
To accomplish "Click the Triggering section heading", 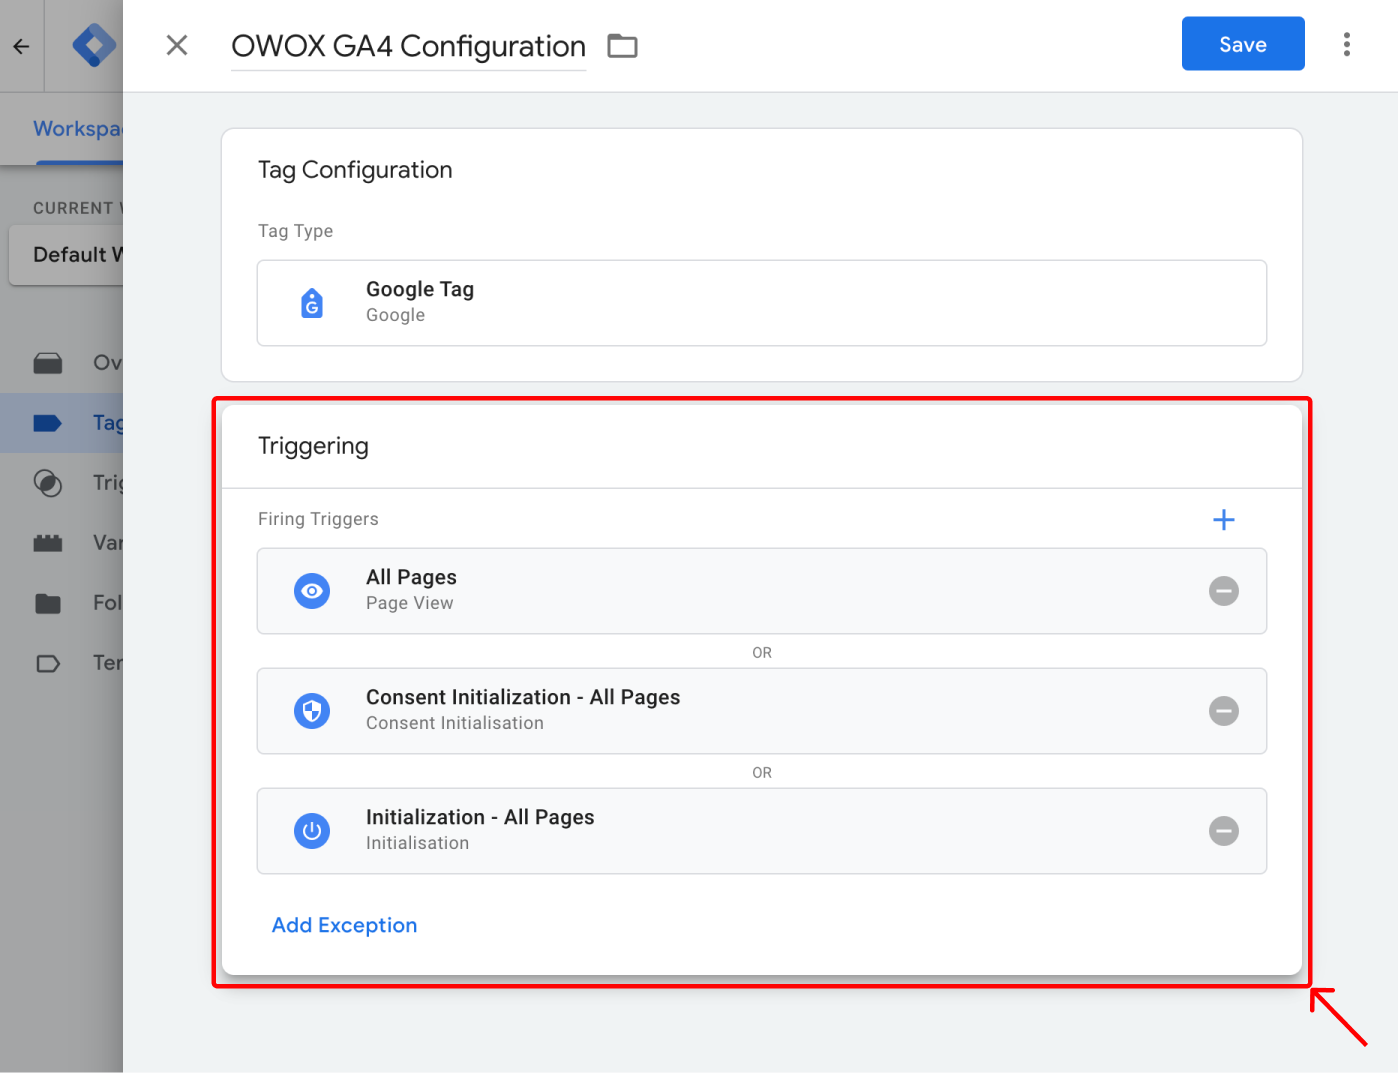I will point(313,446).
